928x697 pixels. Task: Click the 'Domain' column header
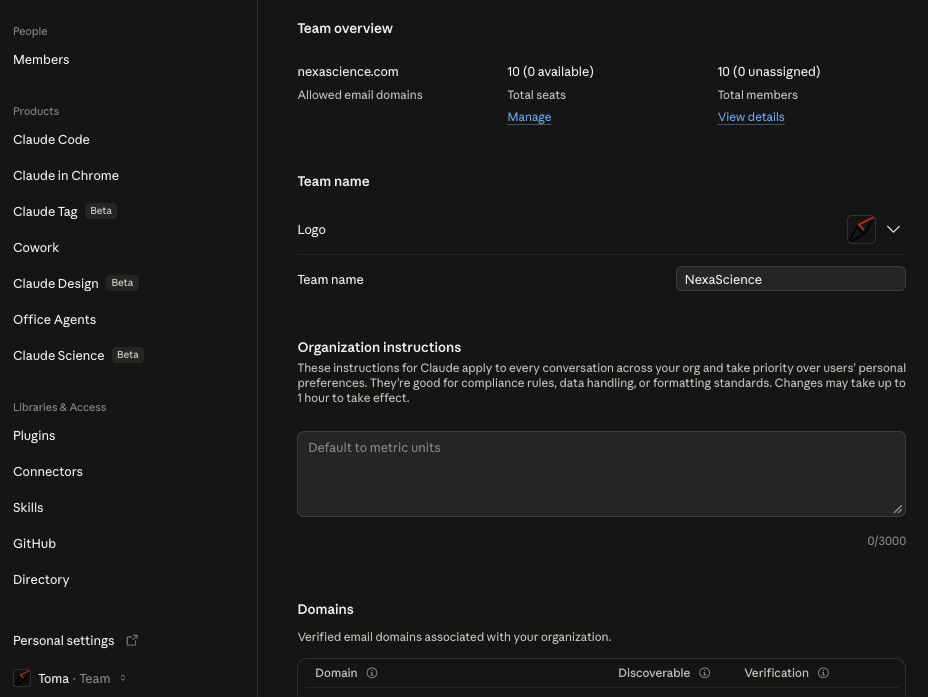tap(336, 673)
